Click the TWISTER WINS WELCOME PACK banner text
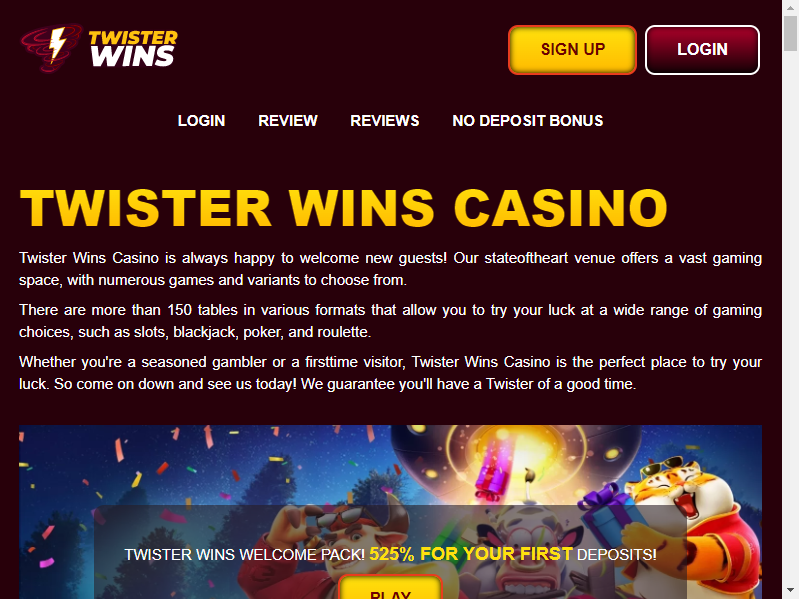This screenshot has height=599, width=799. pyautogui.click(x=245, y=555)
